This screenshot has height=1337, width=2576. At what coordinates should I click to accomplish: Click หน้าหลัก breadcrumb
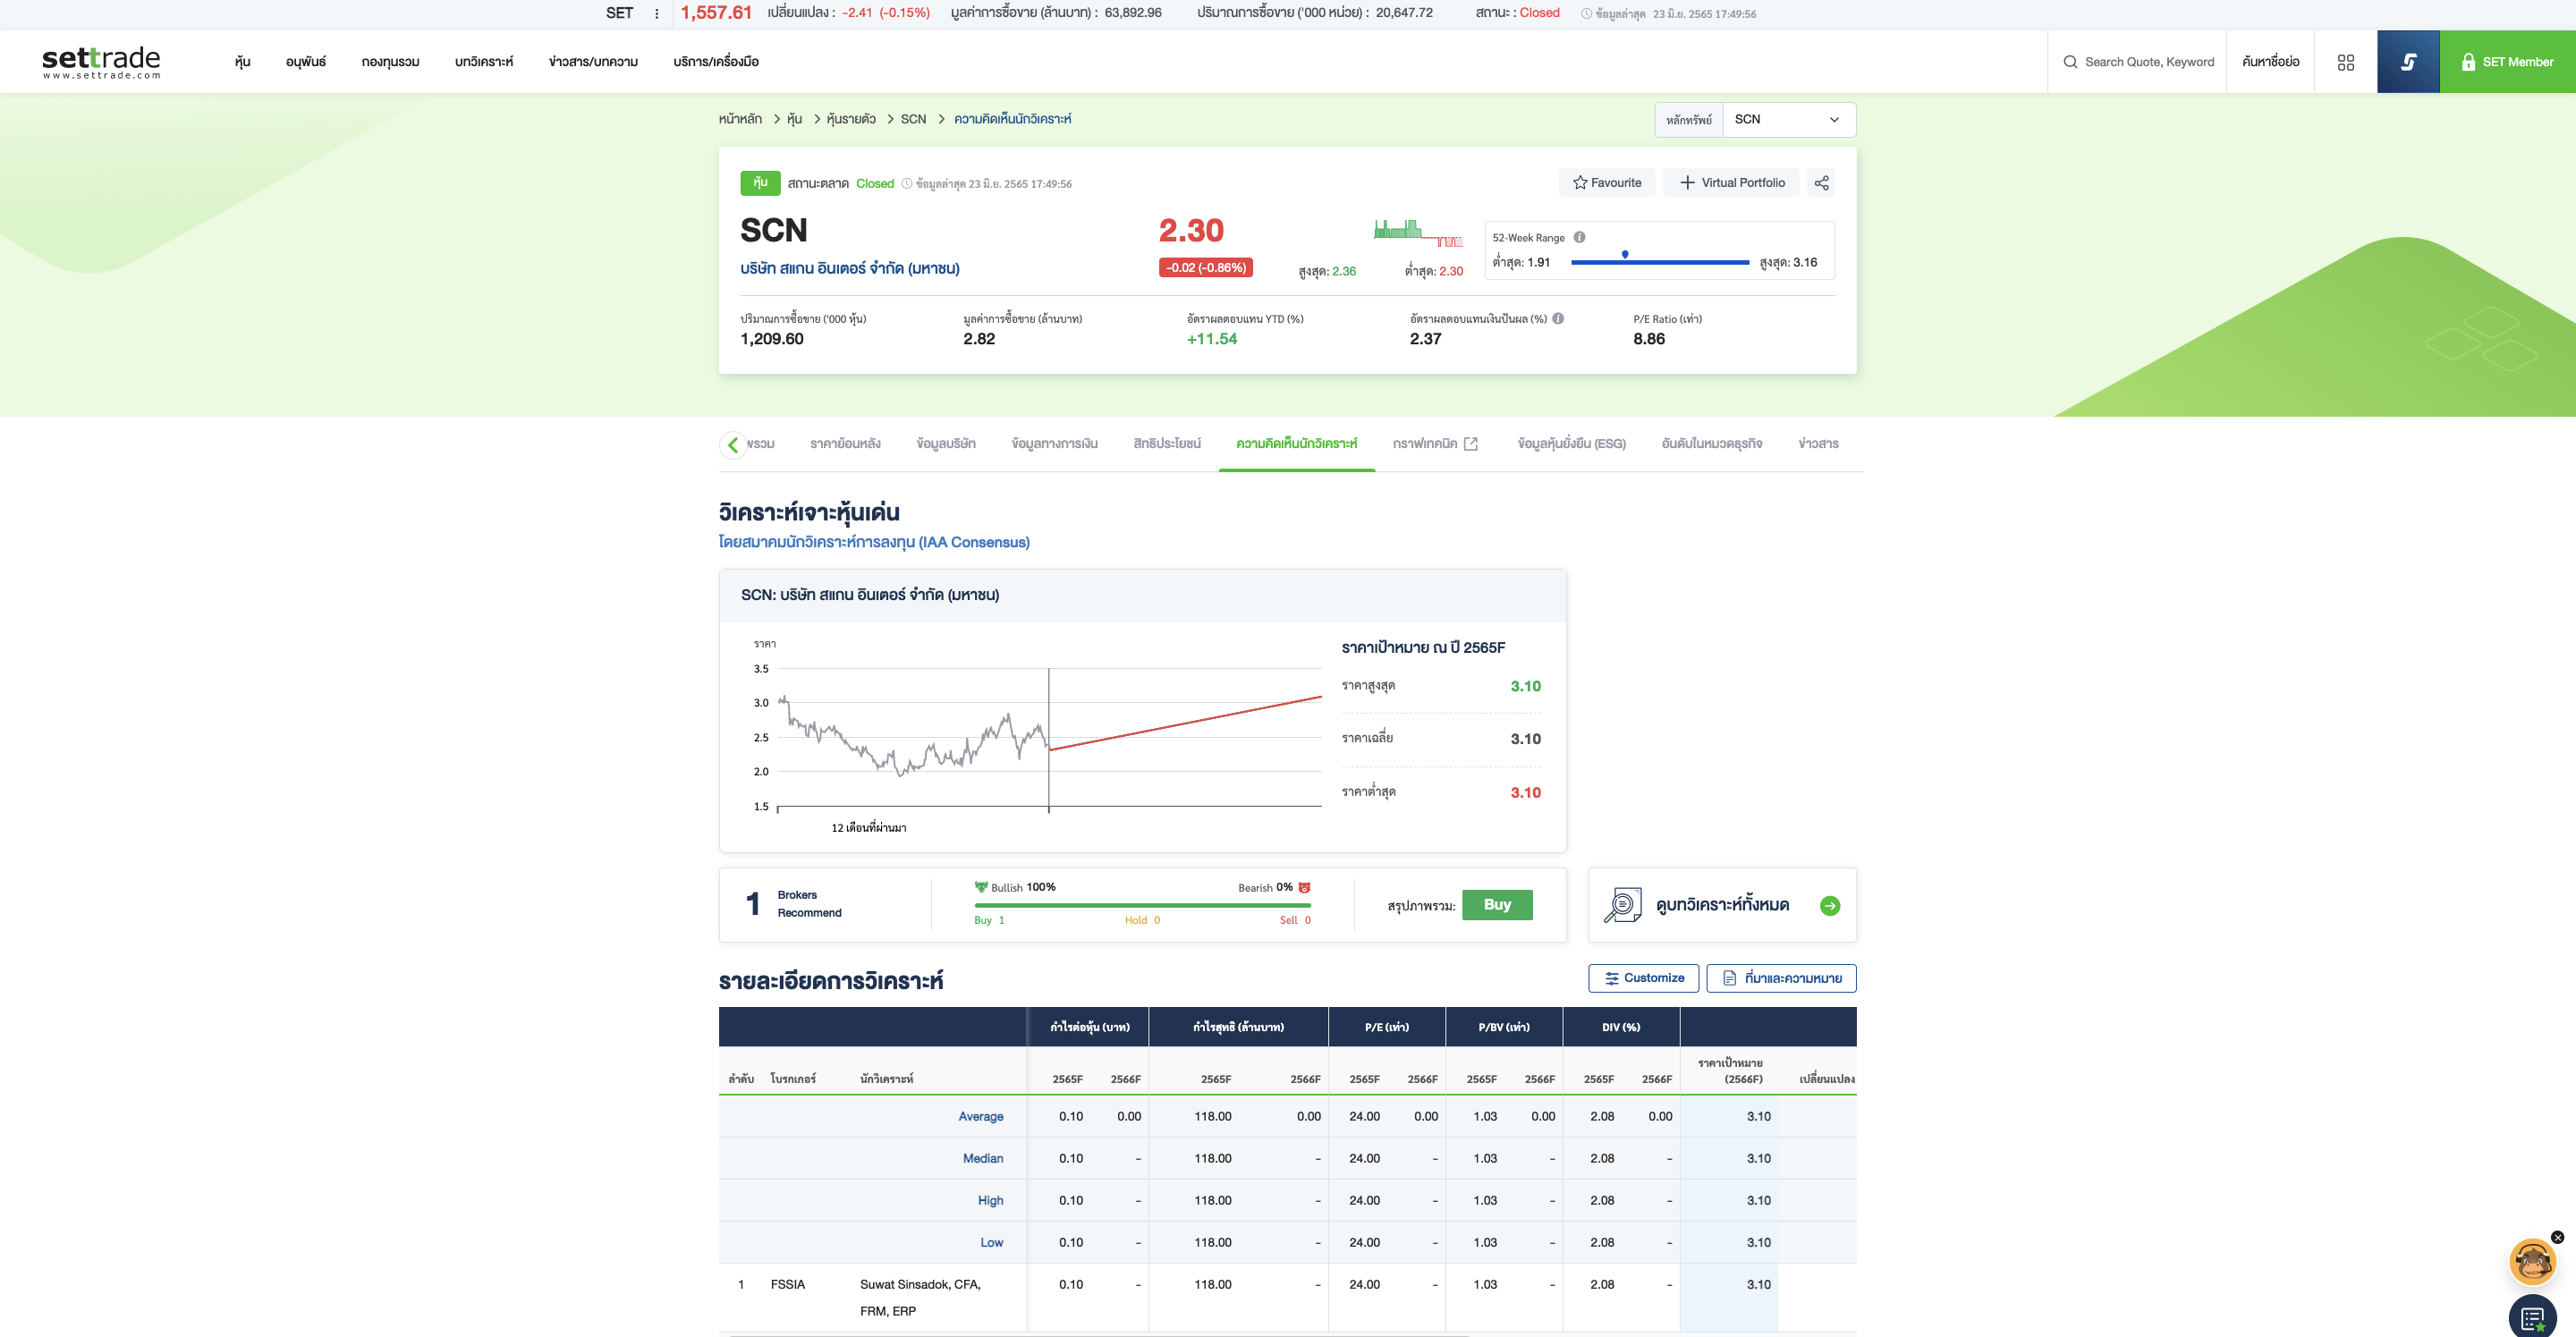coord(740,119)
